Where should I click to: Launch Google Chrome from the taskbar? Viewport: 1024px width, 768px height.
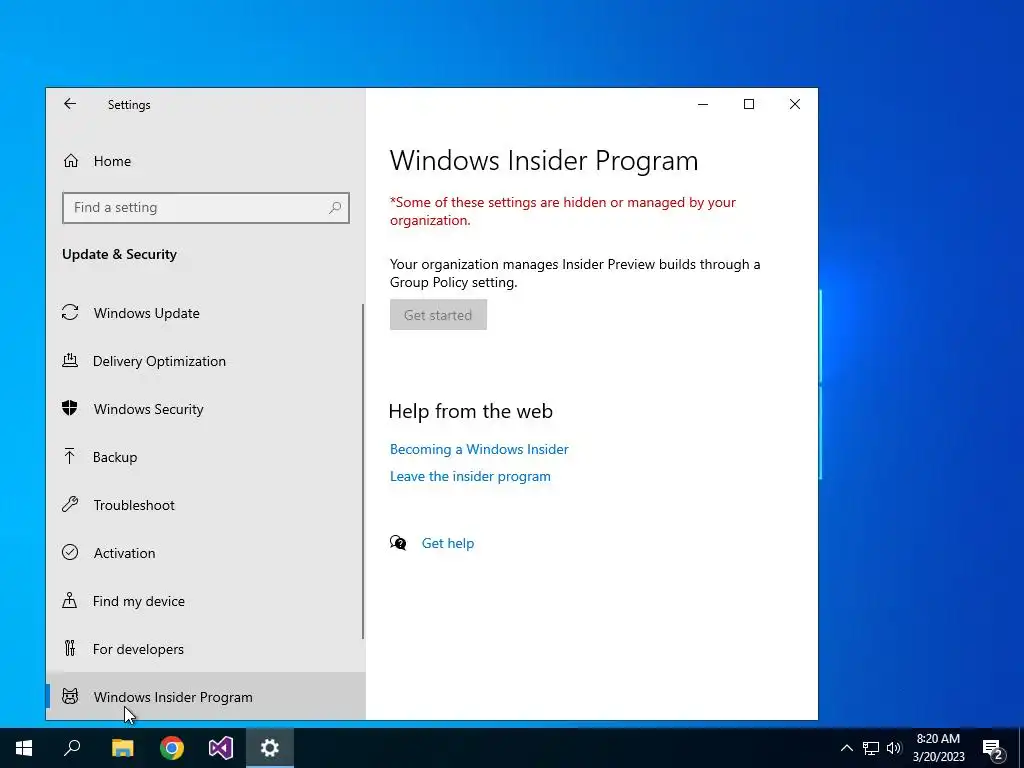pos(172,748)
